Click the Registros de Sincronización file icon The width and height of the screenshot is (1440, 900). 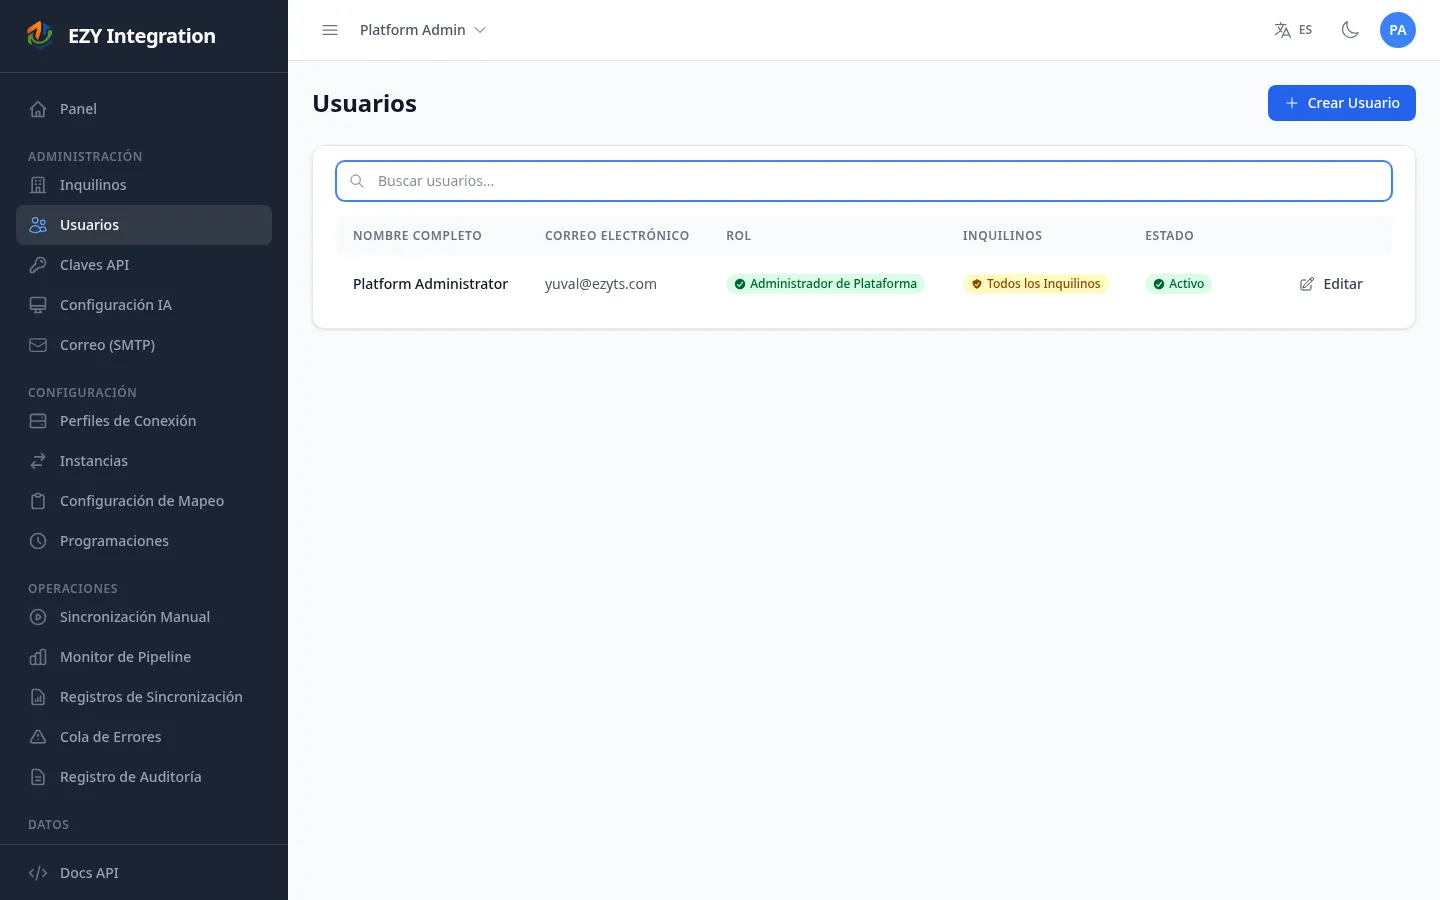click(38, 697)
